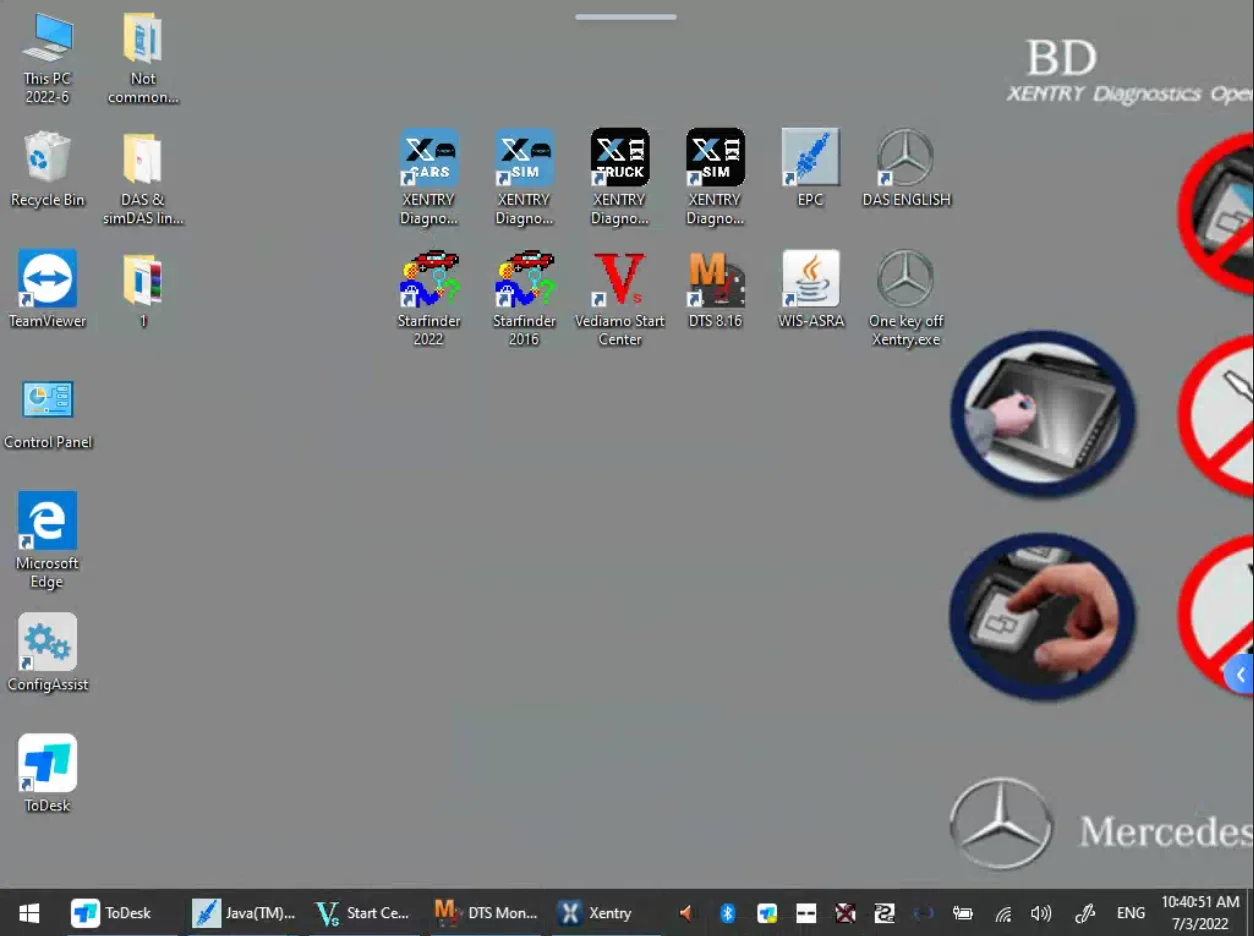Open This PC desktop icon
The width and height of the screenshot is (1254, 936).
(48, 58)
